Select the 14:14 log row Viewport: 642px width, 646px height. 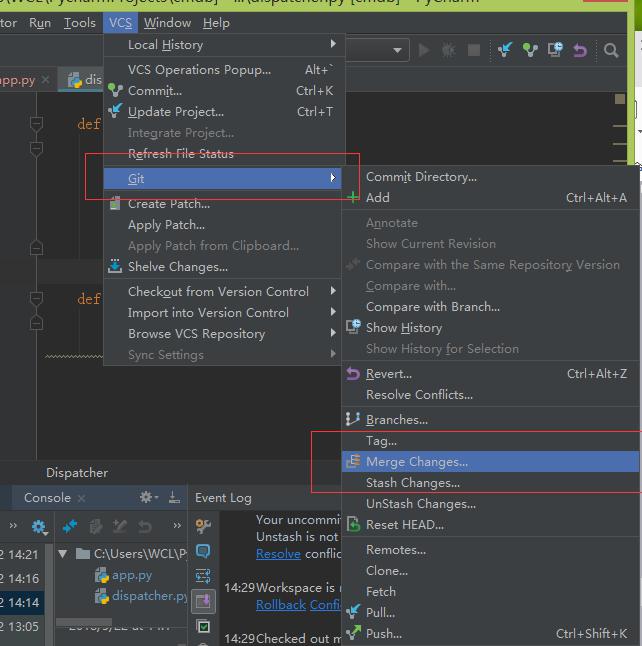tap(22, 602)
